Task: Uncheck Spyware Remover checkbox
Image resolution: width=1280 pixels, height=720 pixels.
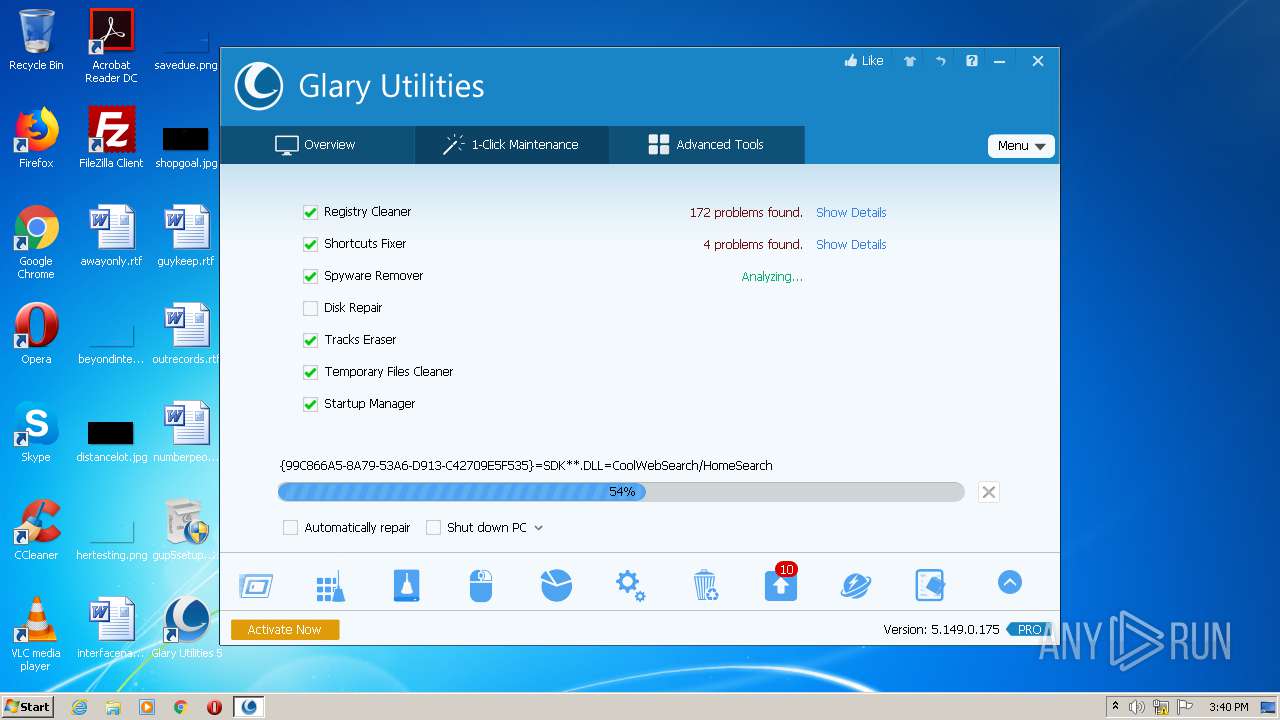Action: (310, 276)
